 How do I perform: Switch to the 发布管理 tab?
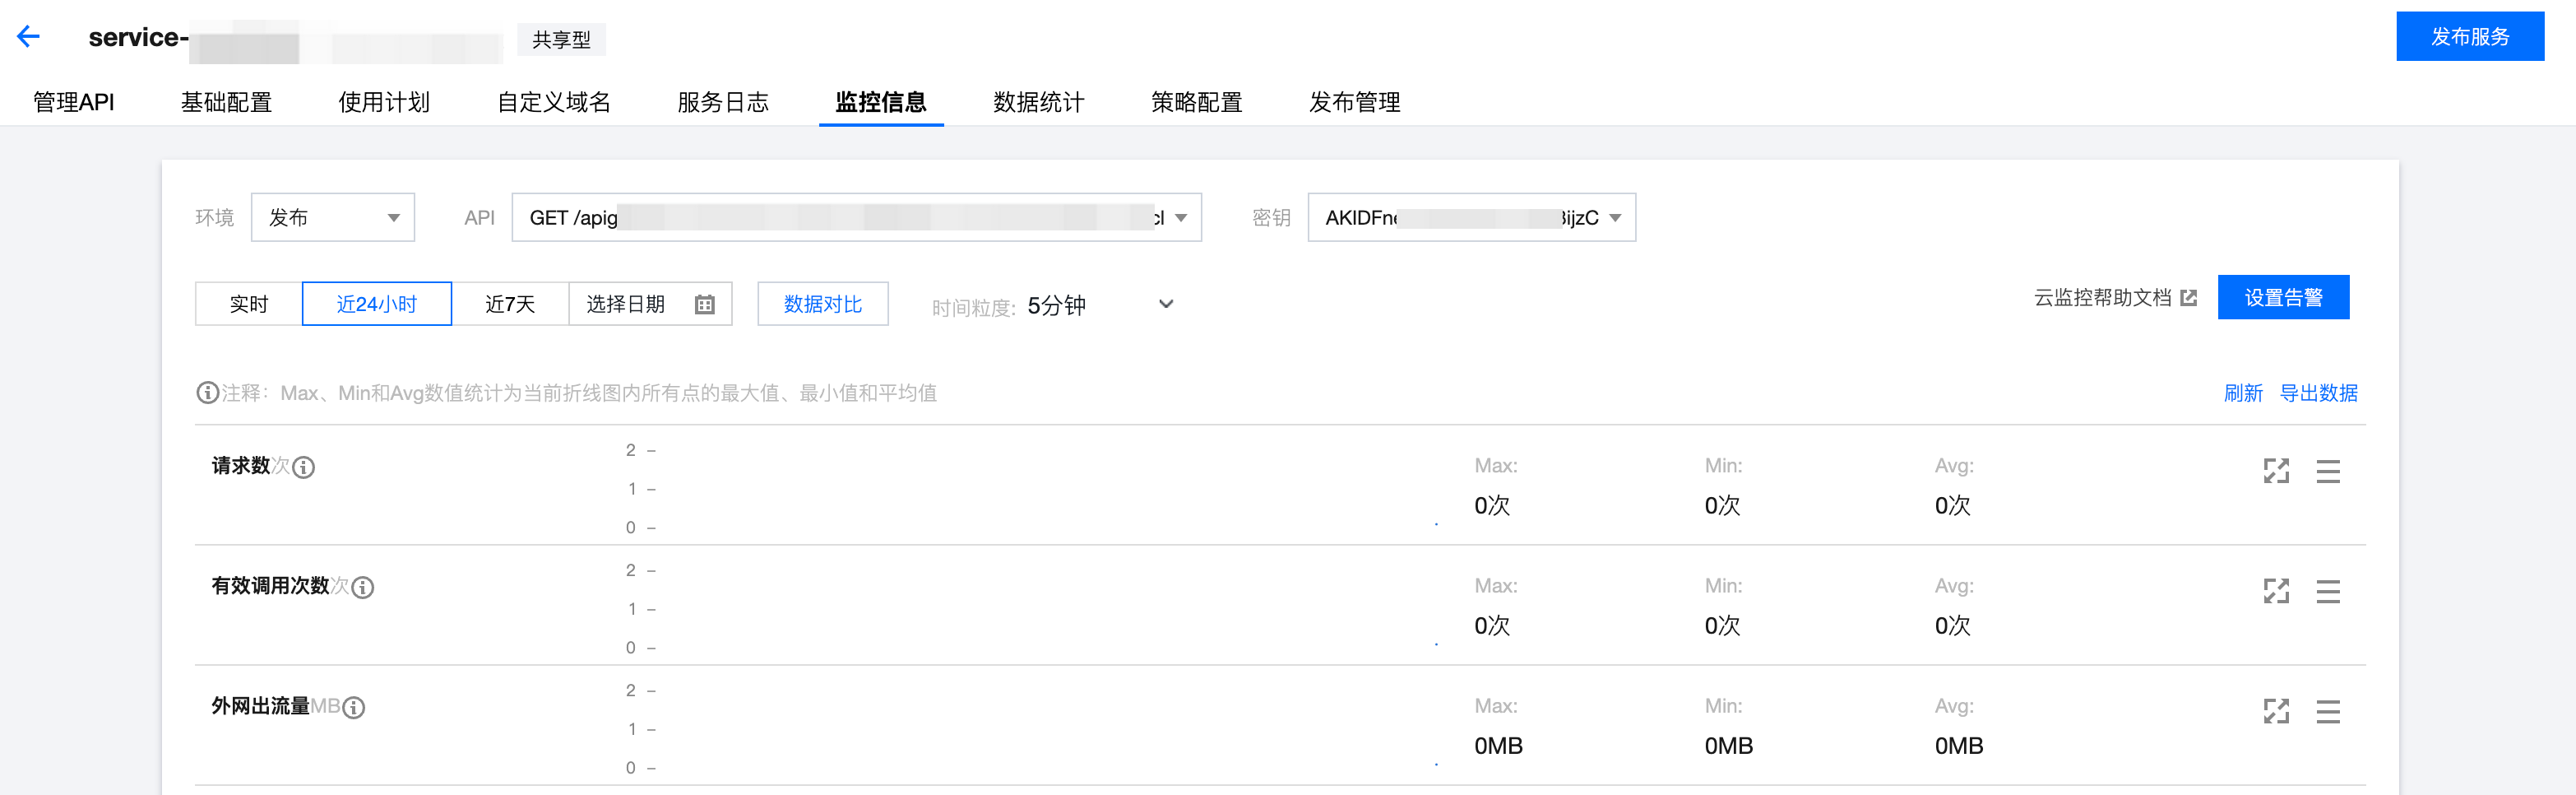point(1355,102)
